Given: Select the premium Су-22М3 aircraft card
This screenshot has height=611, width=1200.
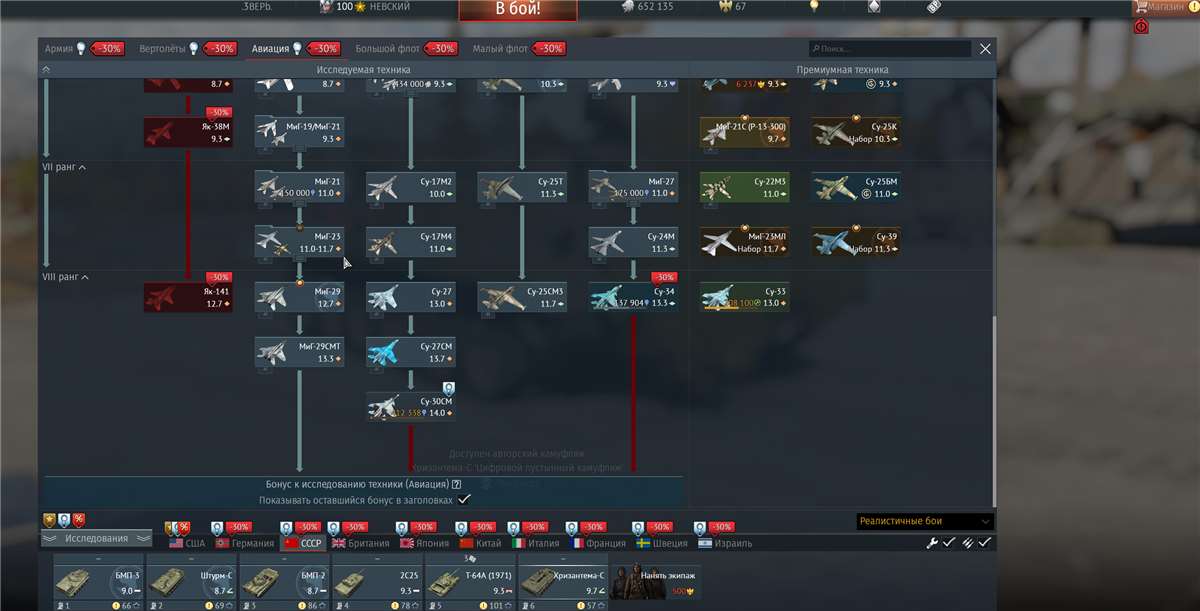Looking at the screenshot, I should [744, 187].
